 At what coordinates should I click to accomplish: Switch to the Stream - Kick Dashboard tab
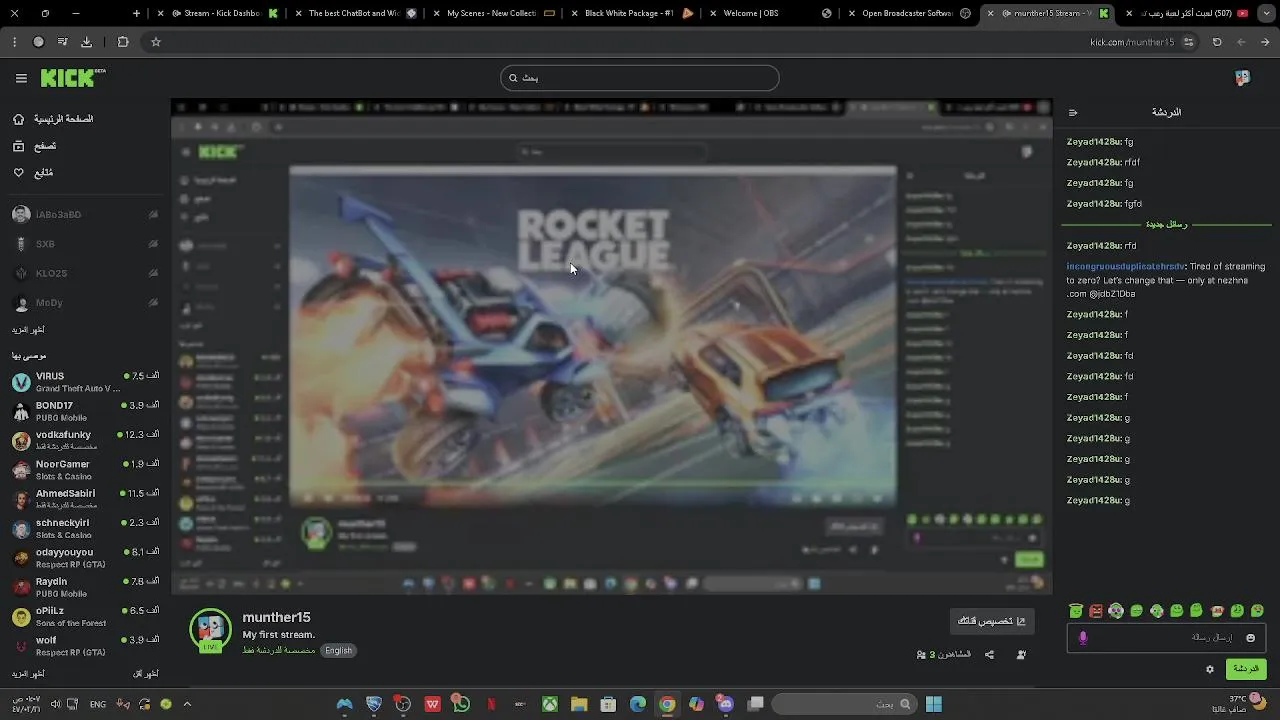[x=216, y=14]
